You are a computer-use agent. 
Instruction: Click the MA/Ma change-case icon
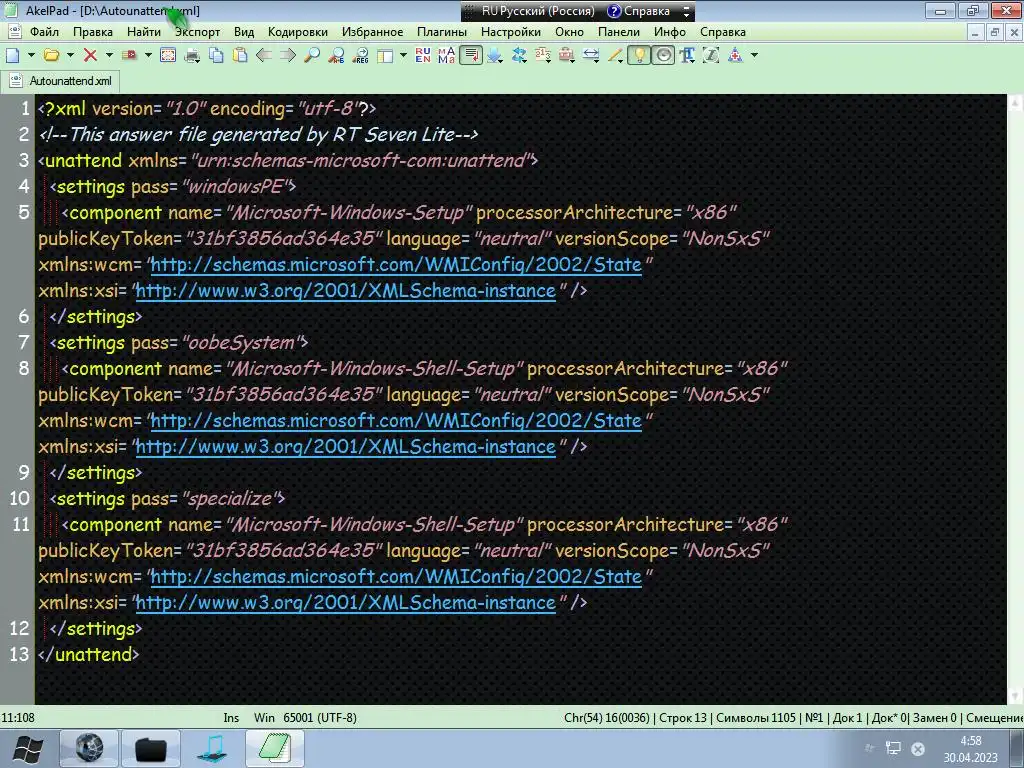pos(447,56)
